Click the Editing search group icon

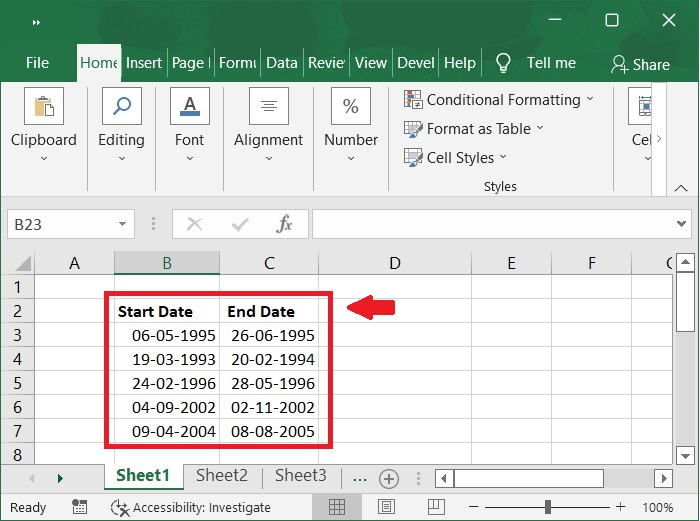(121, 106)
